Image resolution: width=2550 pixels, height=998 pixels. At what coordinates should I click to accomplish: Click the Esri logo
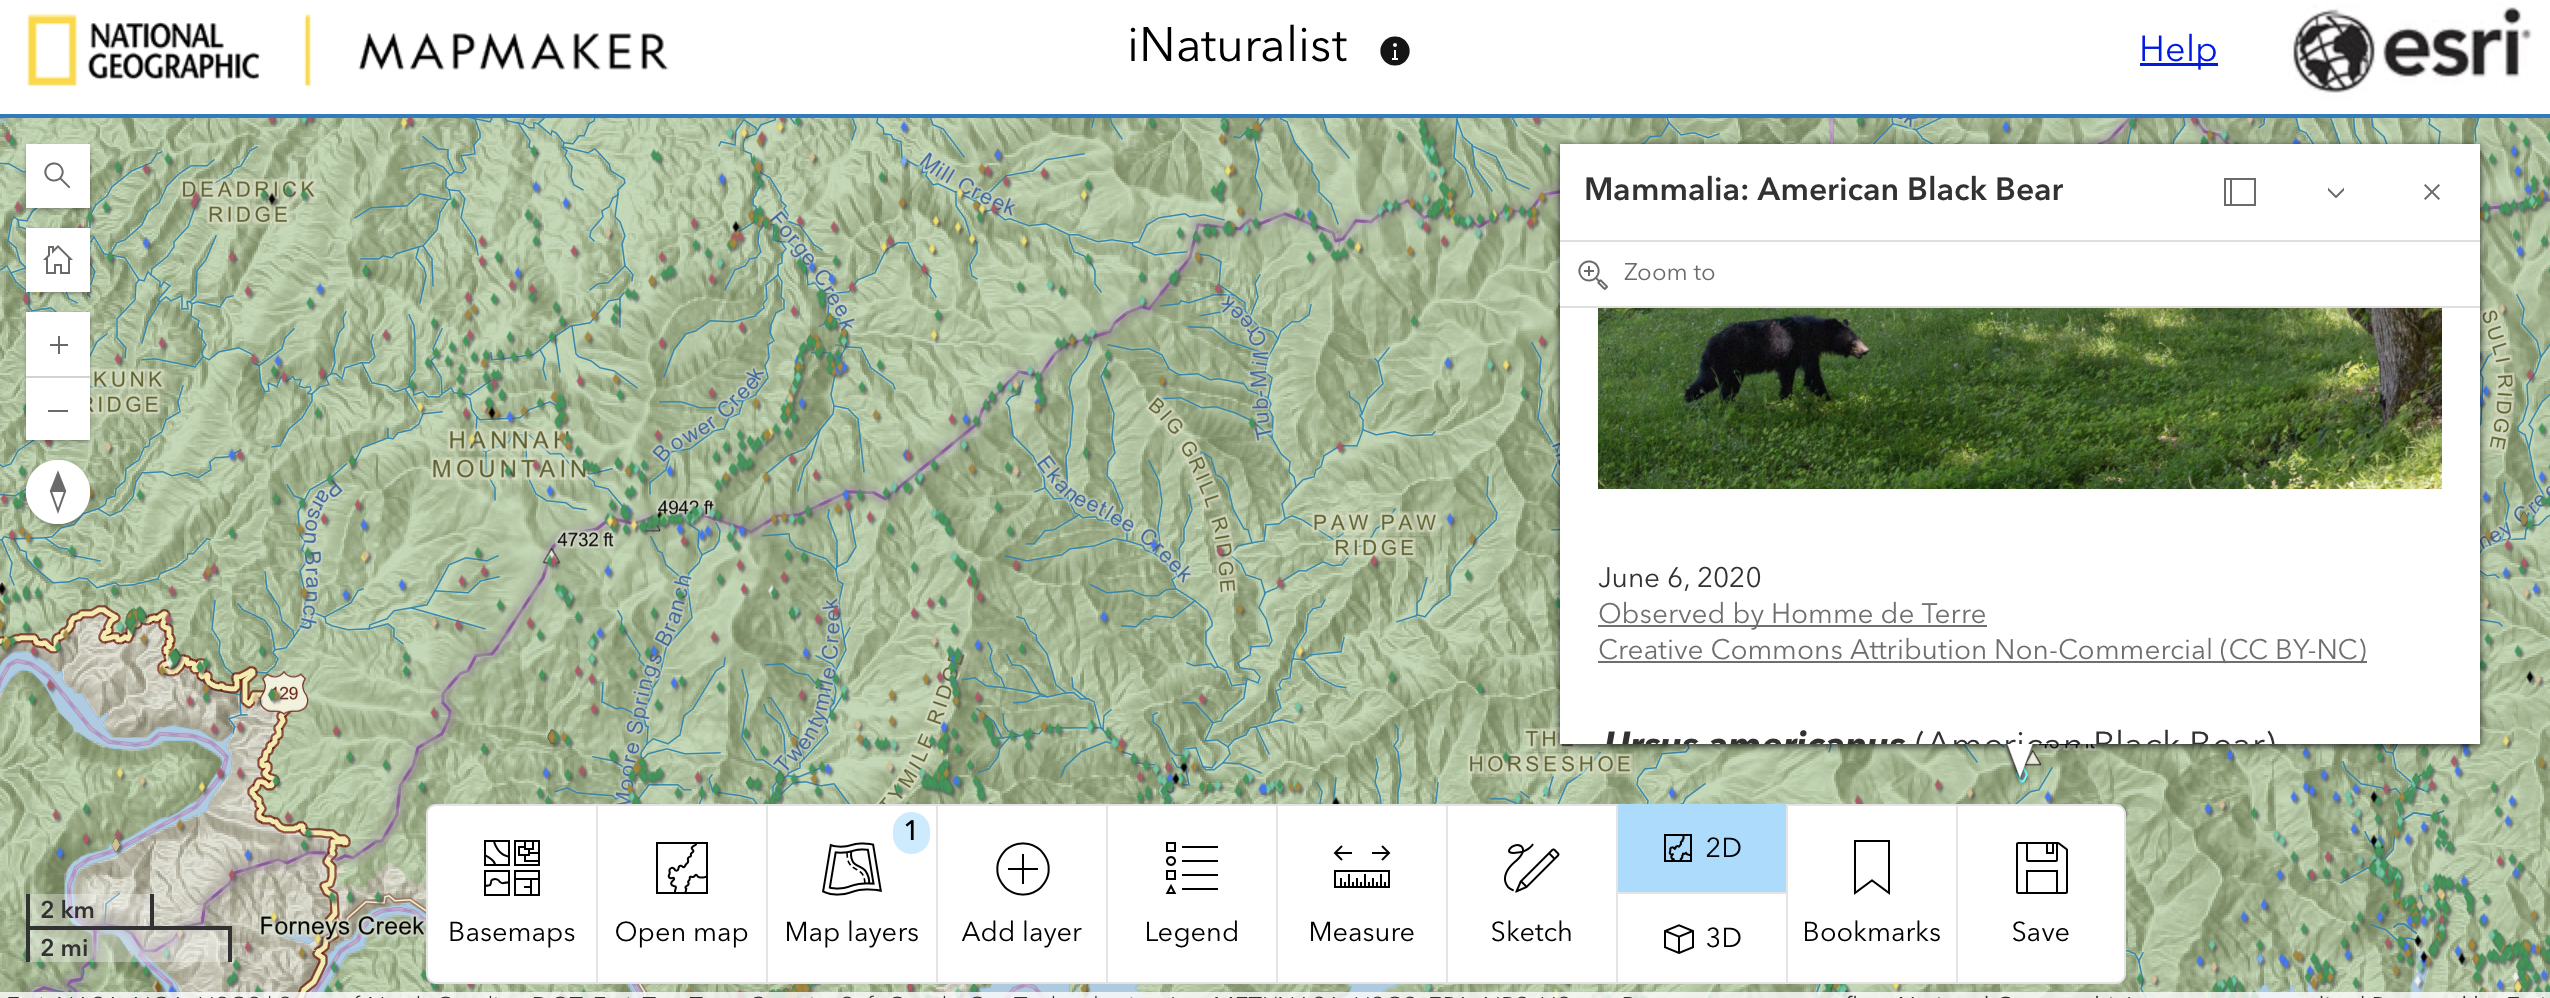2410,50
